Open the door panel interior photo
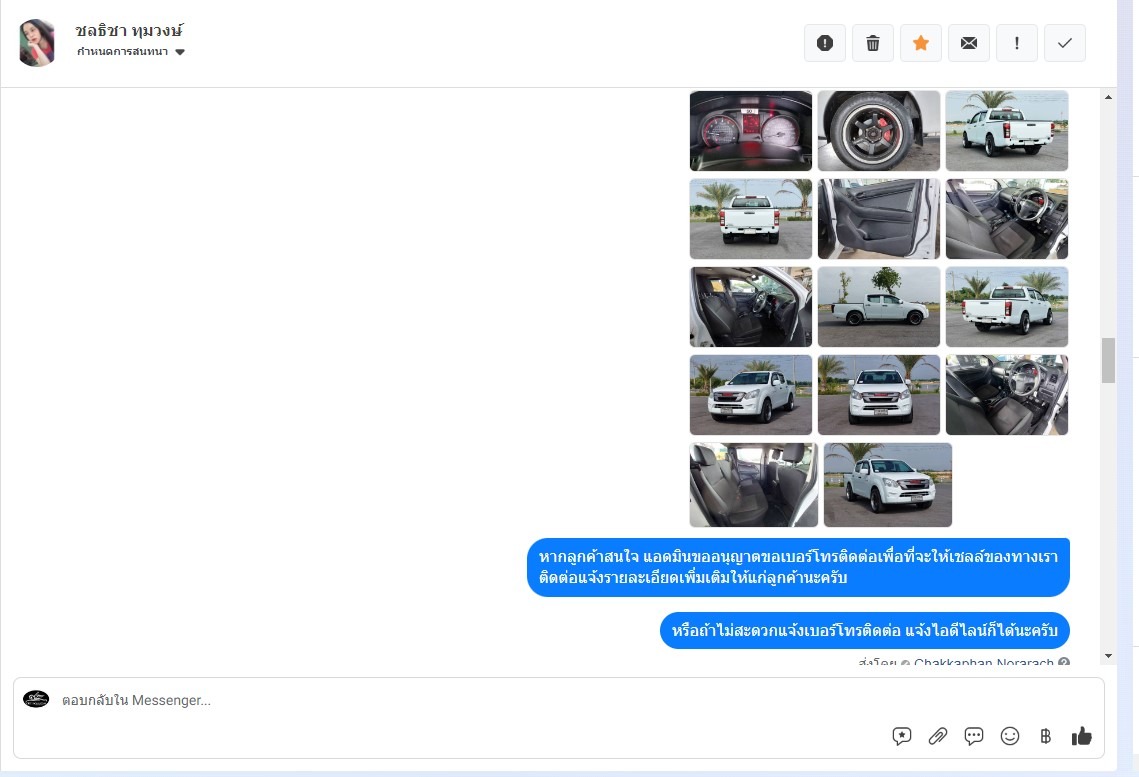The width and height of the screenshot is (1139, 777). 878,219
